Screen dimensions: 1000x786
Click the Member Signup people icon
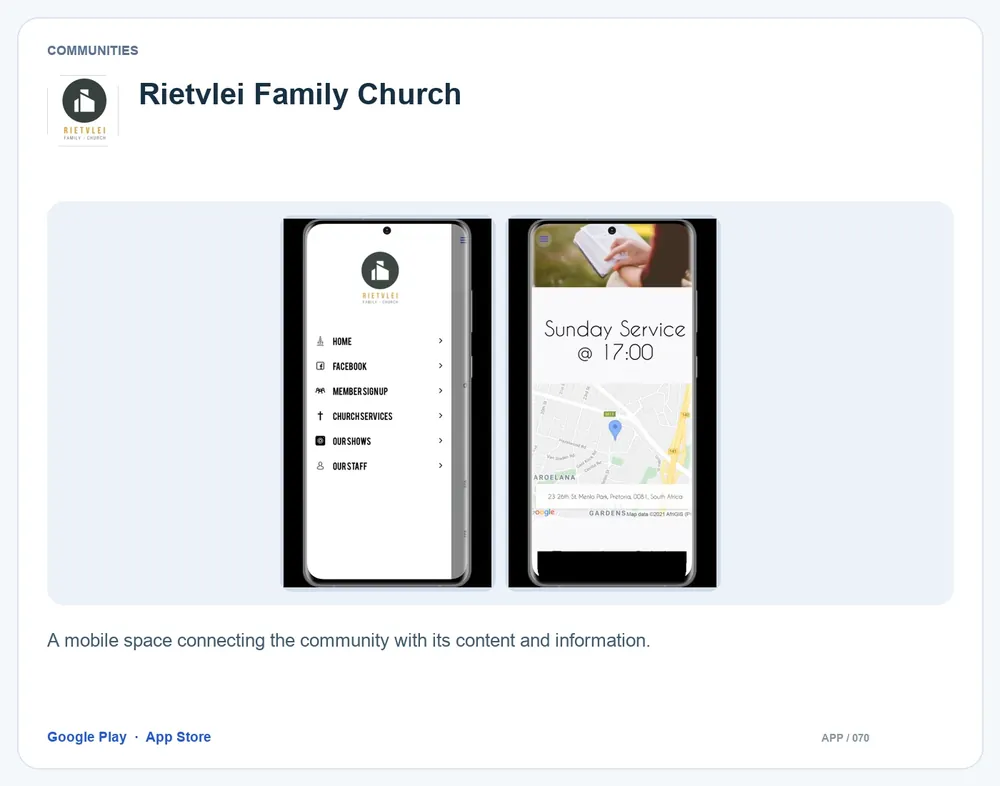tap(320, 391)
